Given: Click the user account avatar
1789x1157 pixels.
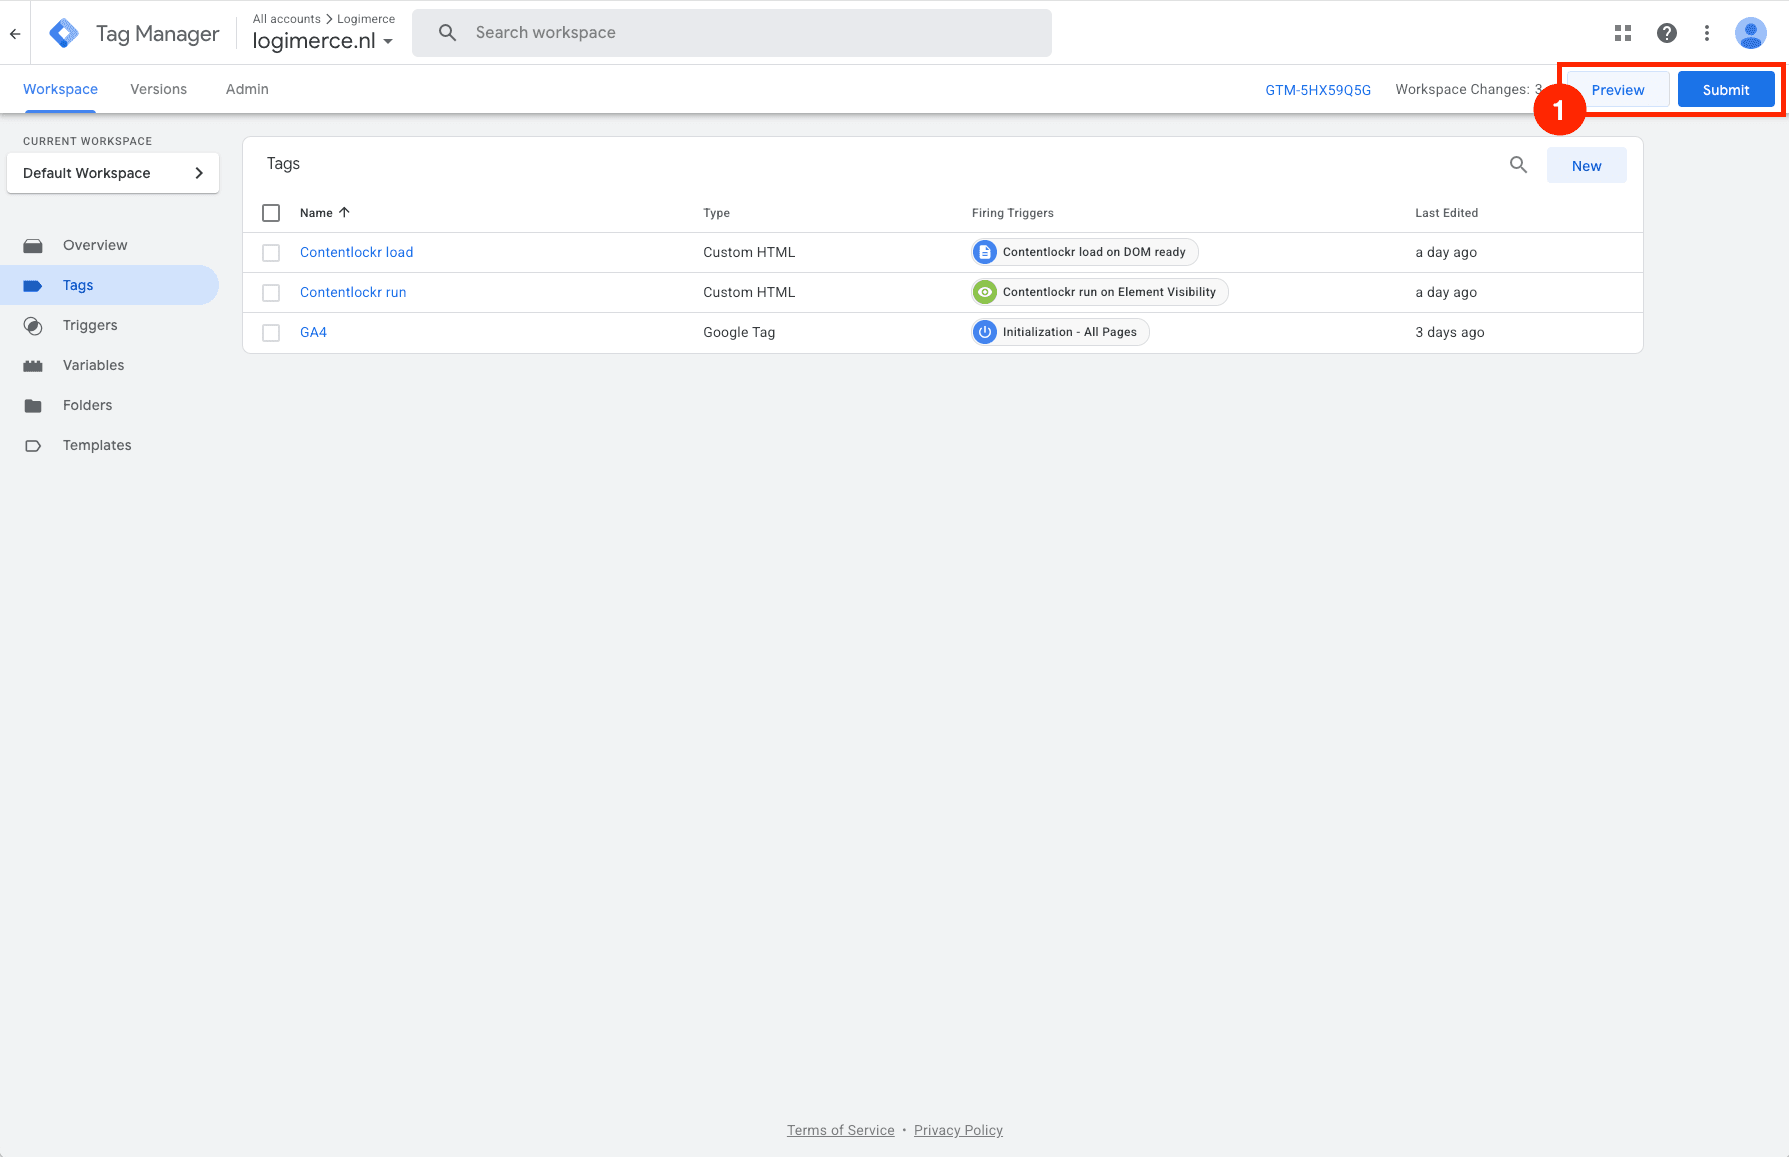Looking at the screenshot, I should pyautogui.click(x=1750, y=33).
